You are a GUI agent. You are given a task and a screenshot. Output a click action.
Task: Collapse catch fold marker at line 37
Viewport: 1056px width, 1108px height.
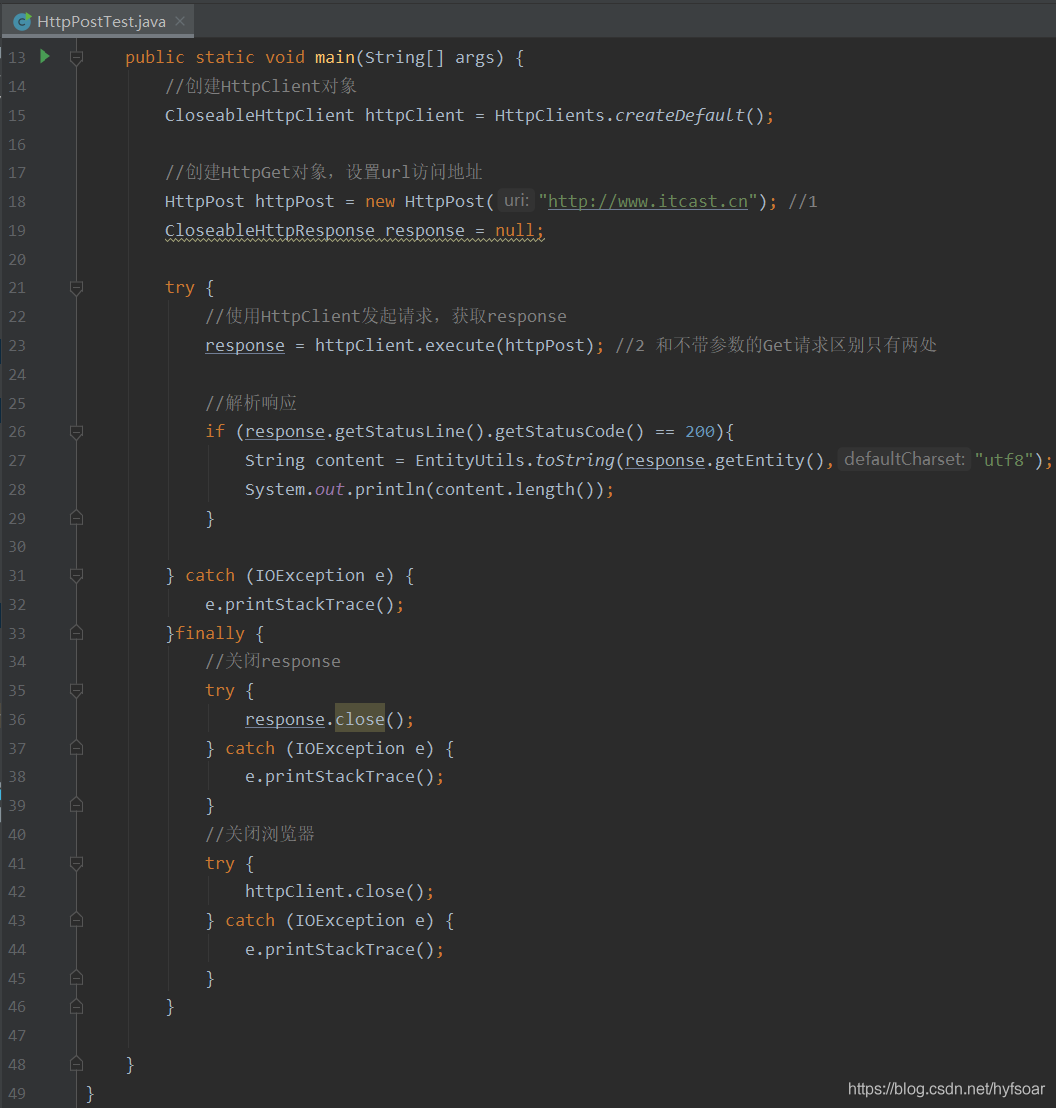click(x=76, y=748)
